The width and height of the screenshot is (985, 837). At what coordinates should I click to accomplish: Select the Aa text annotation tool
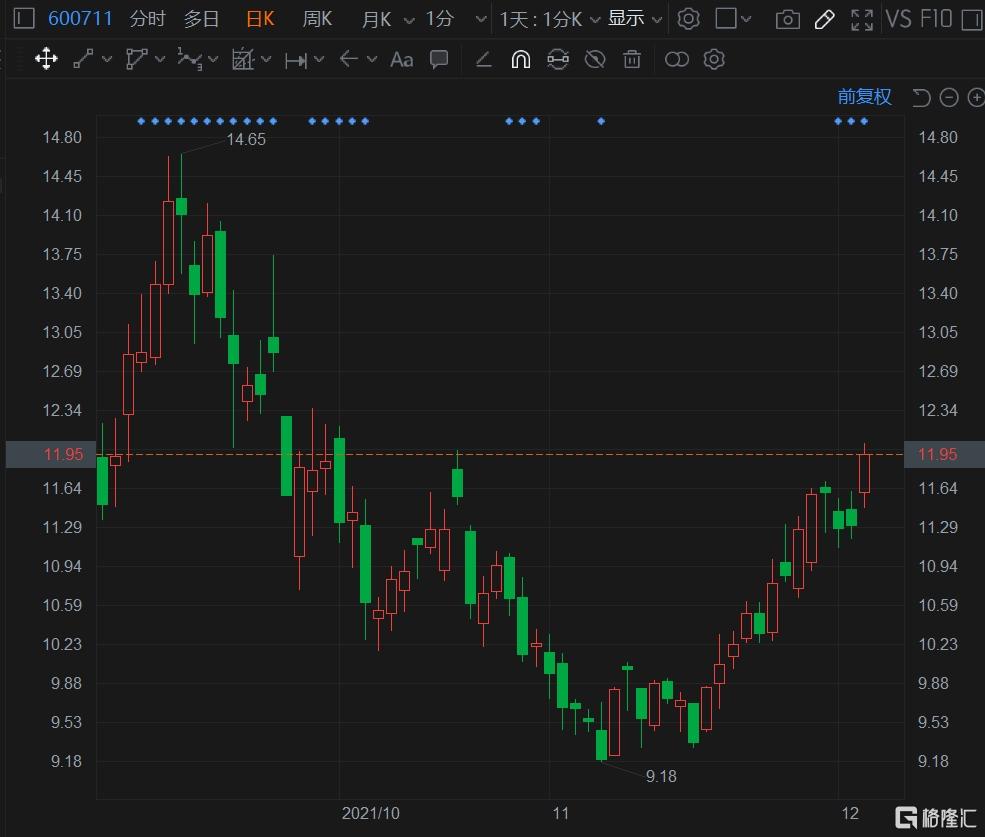coord(401,60)
